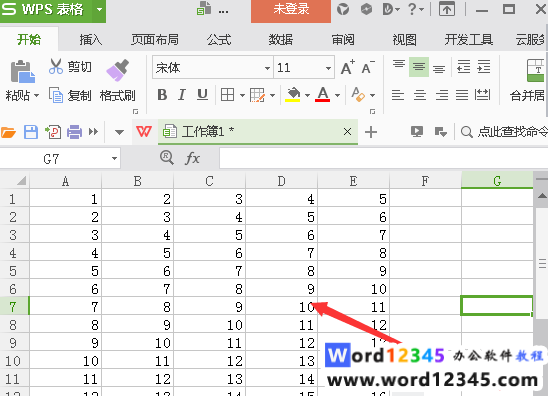548x396 pixels.
Task: Toggle vertical middle alignment
Action: (x=419, y=67)
